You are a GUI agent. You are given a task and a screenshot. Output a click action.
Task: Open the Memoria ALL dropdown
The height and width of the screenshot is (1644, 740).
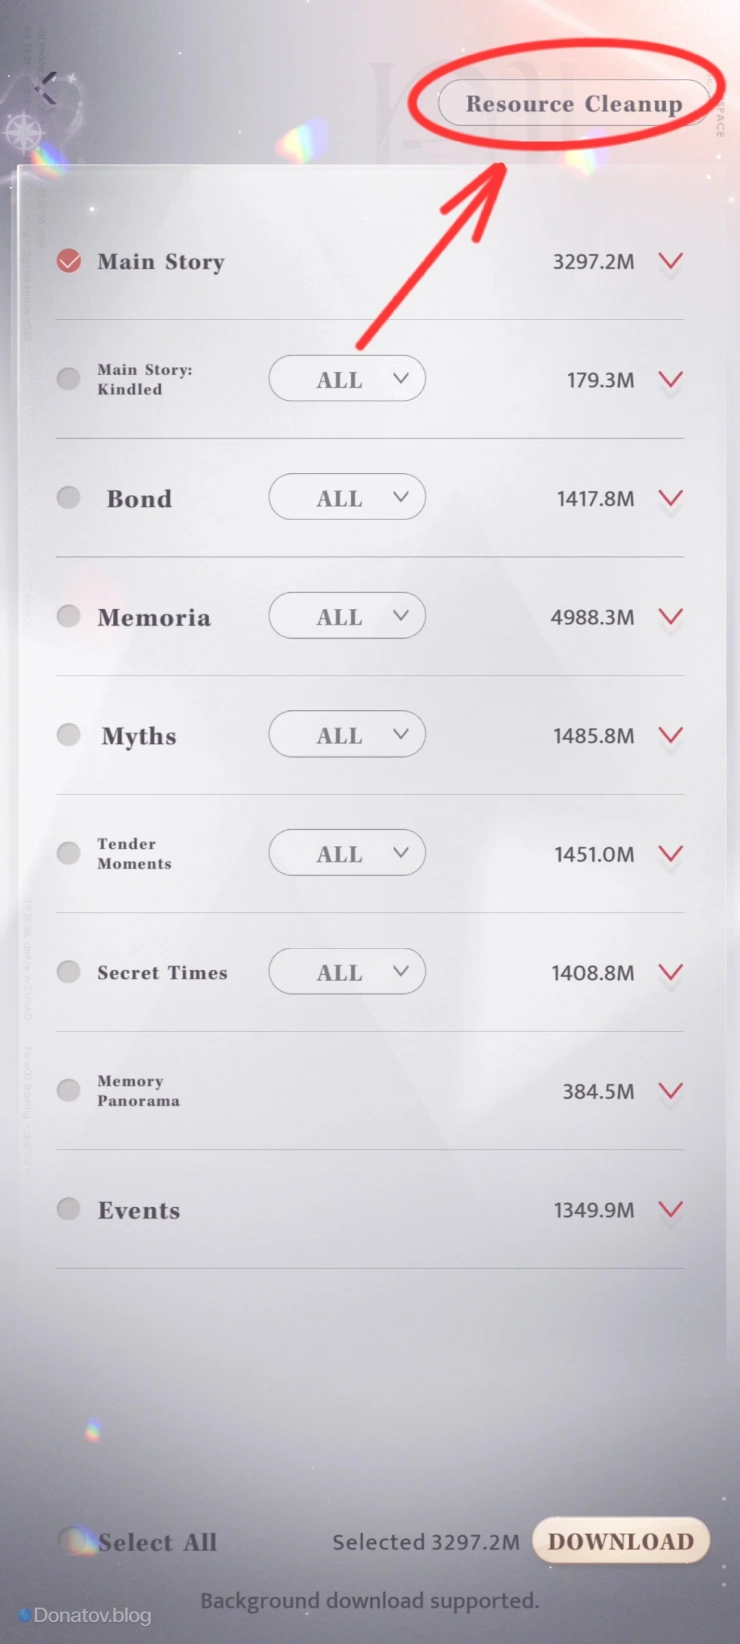tap(347, 616)
